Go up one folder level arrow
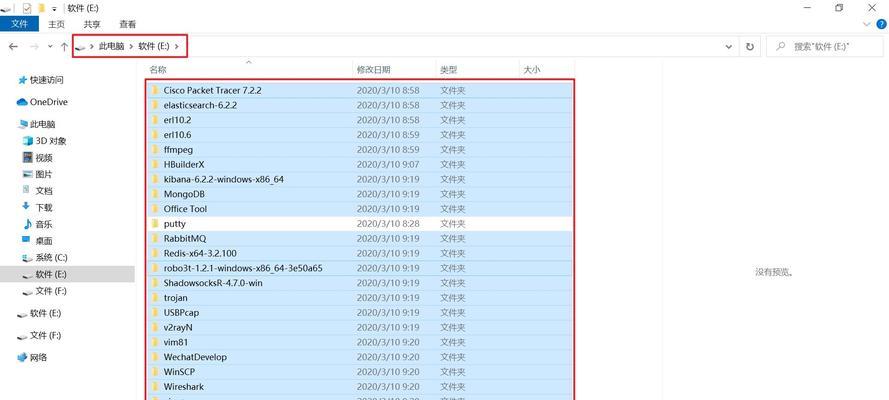Viewport: 889px width, 400px height. 64,47
